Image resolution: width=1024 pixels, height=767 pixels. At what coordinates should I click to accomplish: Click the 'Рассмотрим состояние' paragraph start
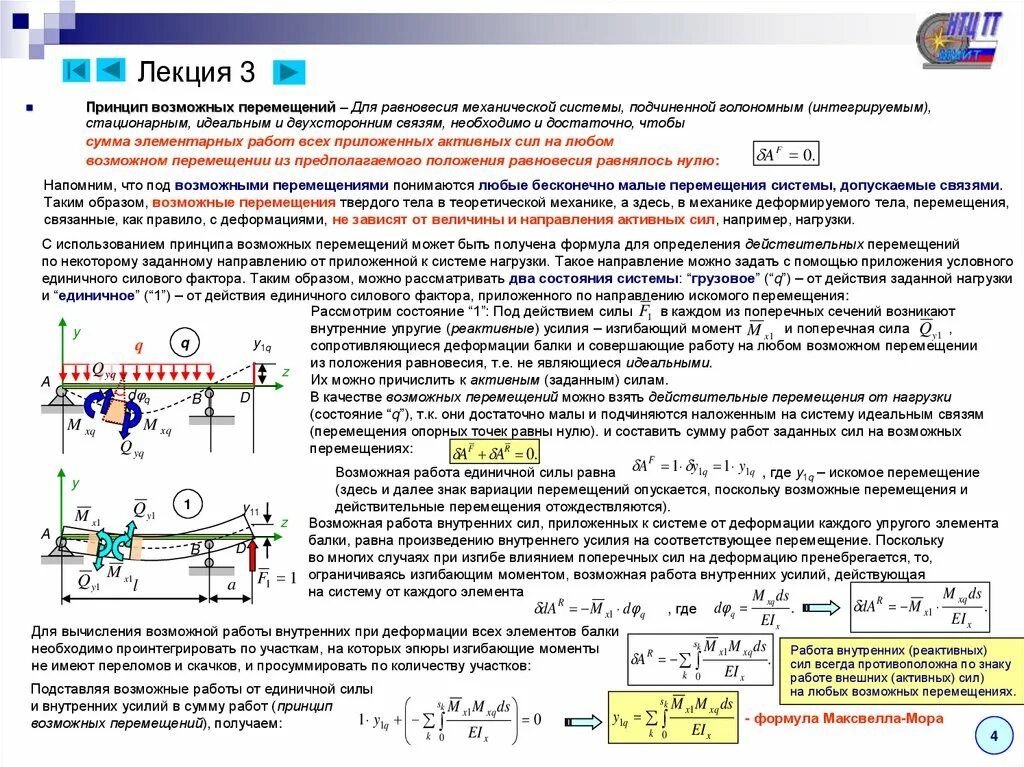point(387,312)
